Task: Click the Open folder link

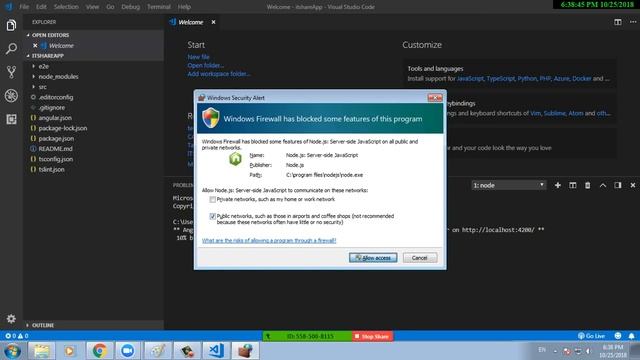Action: [205, 65]
